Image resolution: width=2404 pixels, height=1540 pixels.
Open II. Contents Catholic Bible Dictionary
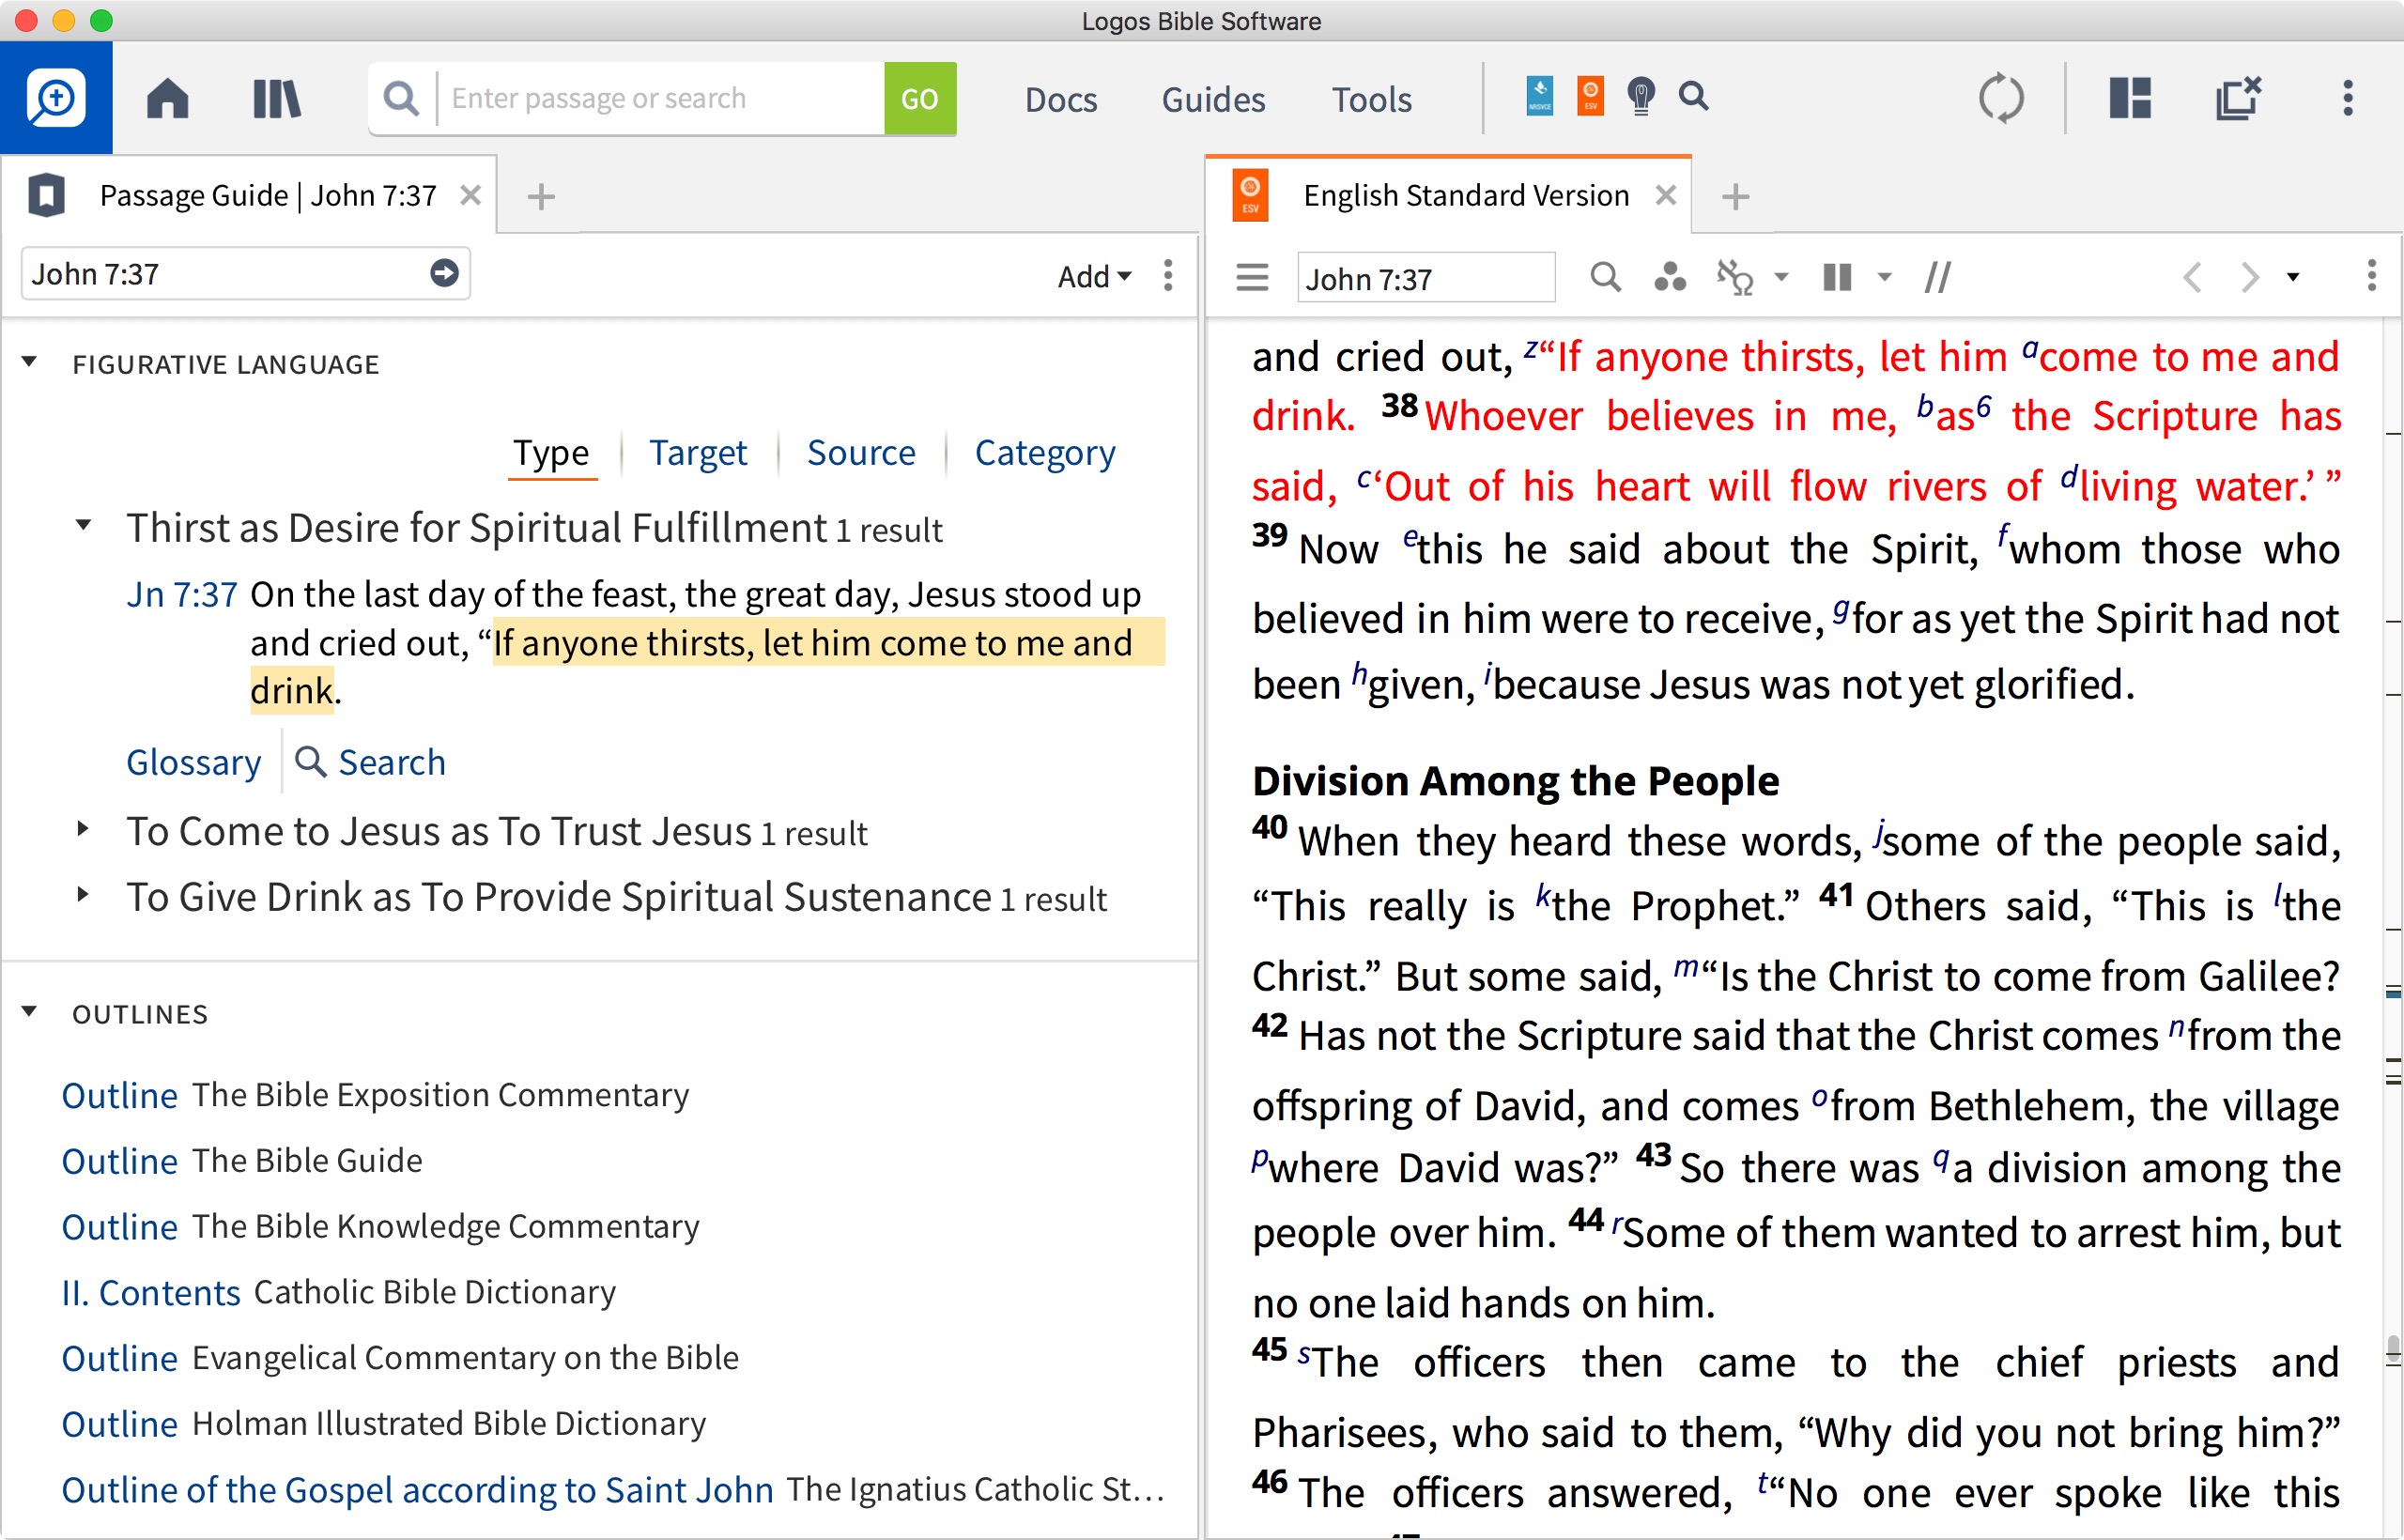coord(151,1293)
